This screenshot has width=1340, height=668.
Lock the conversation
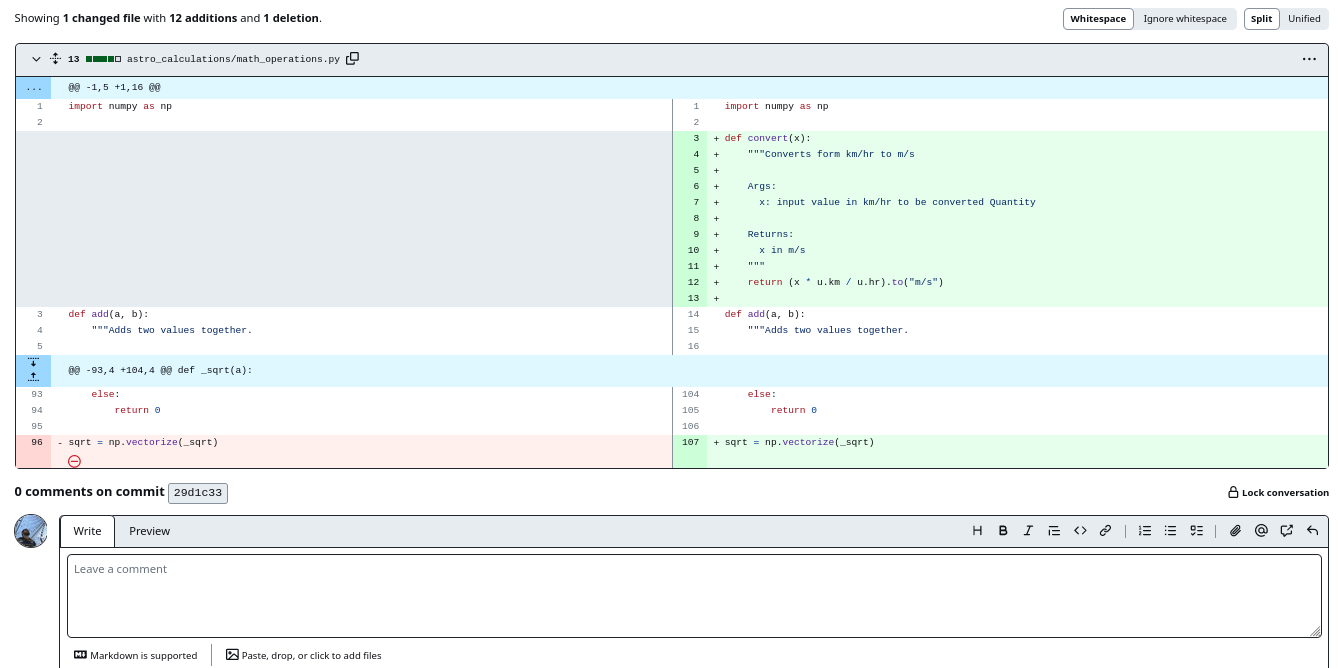point(1279,492)
